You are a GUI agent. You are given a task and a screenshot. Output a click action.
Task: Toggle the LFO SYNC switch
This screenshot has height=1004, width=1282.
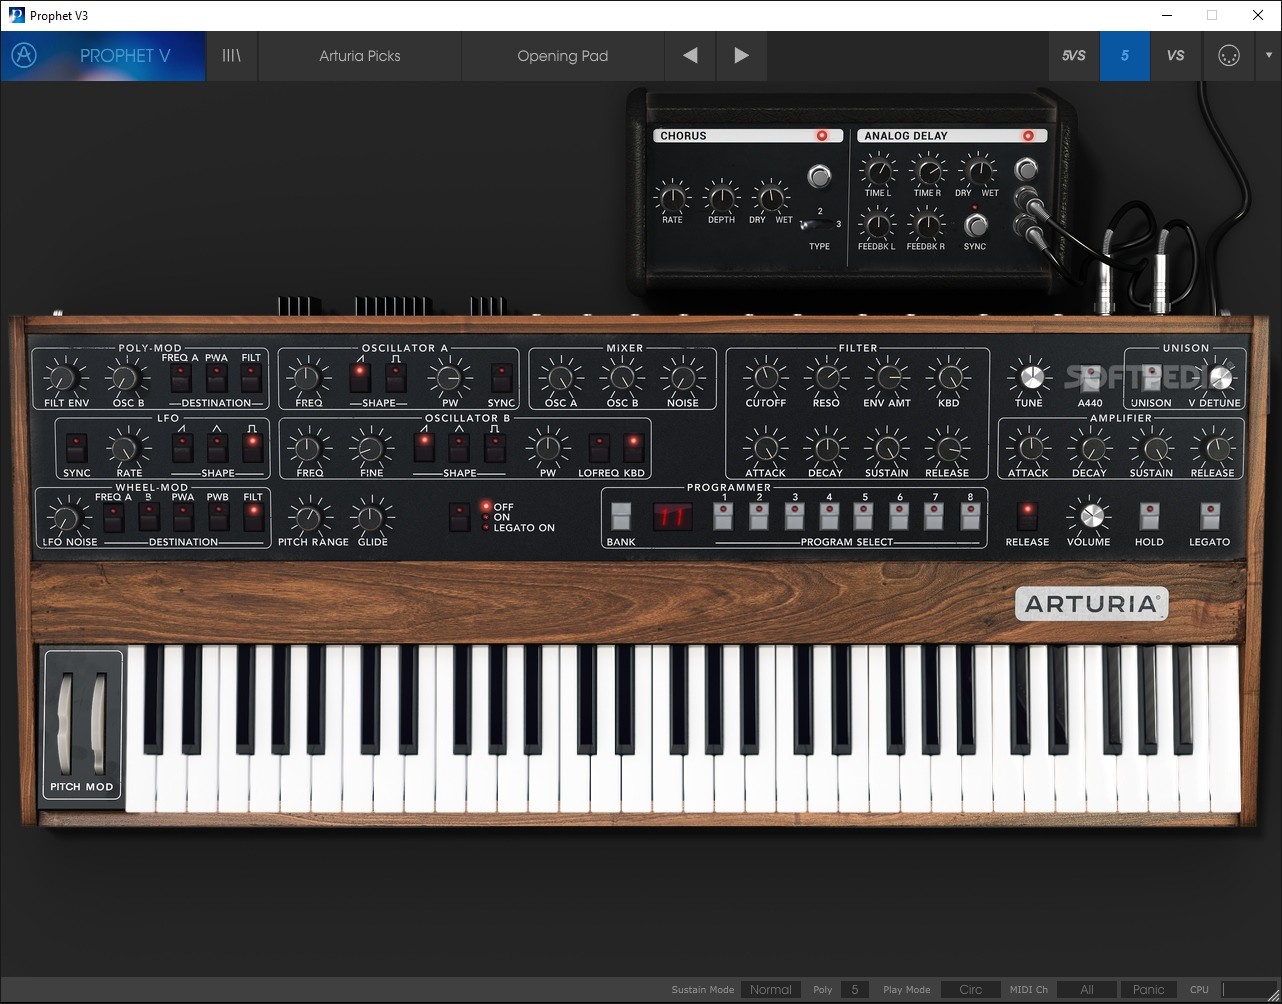point(77,447)
